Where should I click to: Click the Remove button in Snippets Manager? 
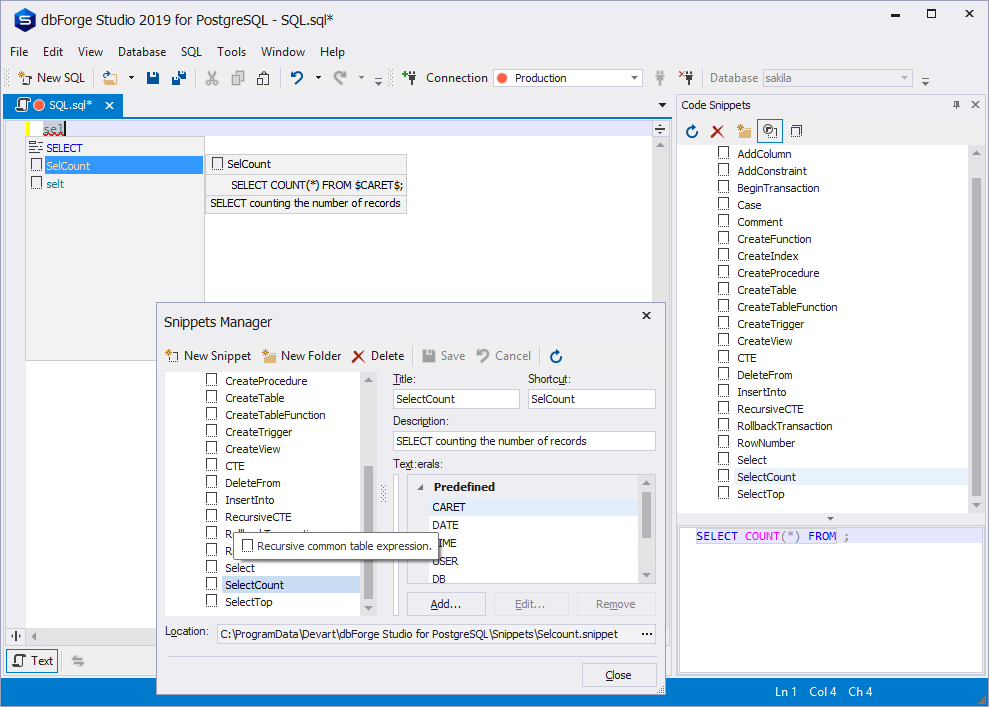(x=616, y=604)
